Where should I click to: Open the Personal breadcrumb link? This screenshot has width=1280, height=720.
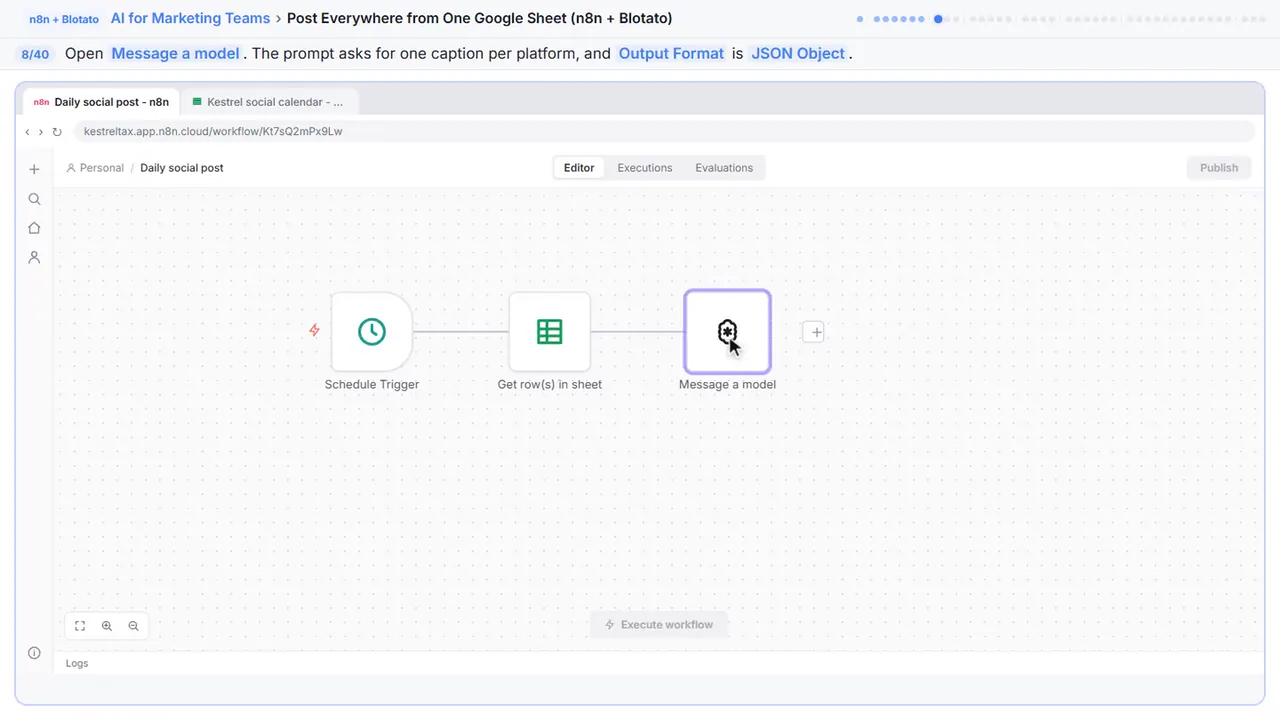pos(95,168)
